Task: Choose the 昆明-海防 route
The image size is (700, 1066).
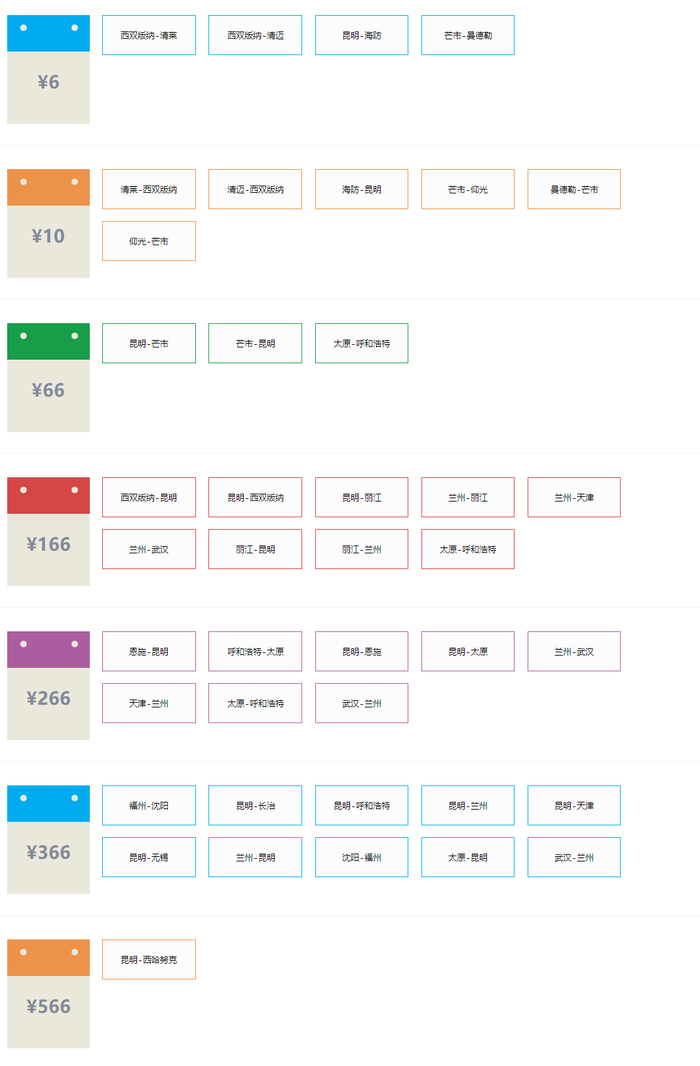Action: (361, 35)
